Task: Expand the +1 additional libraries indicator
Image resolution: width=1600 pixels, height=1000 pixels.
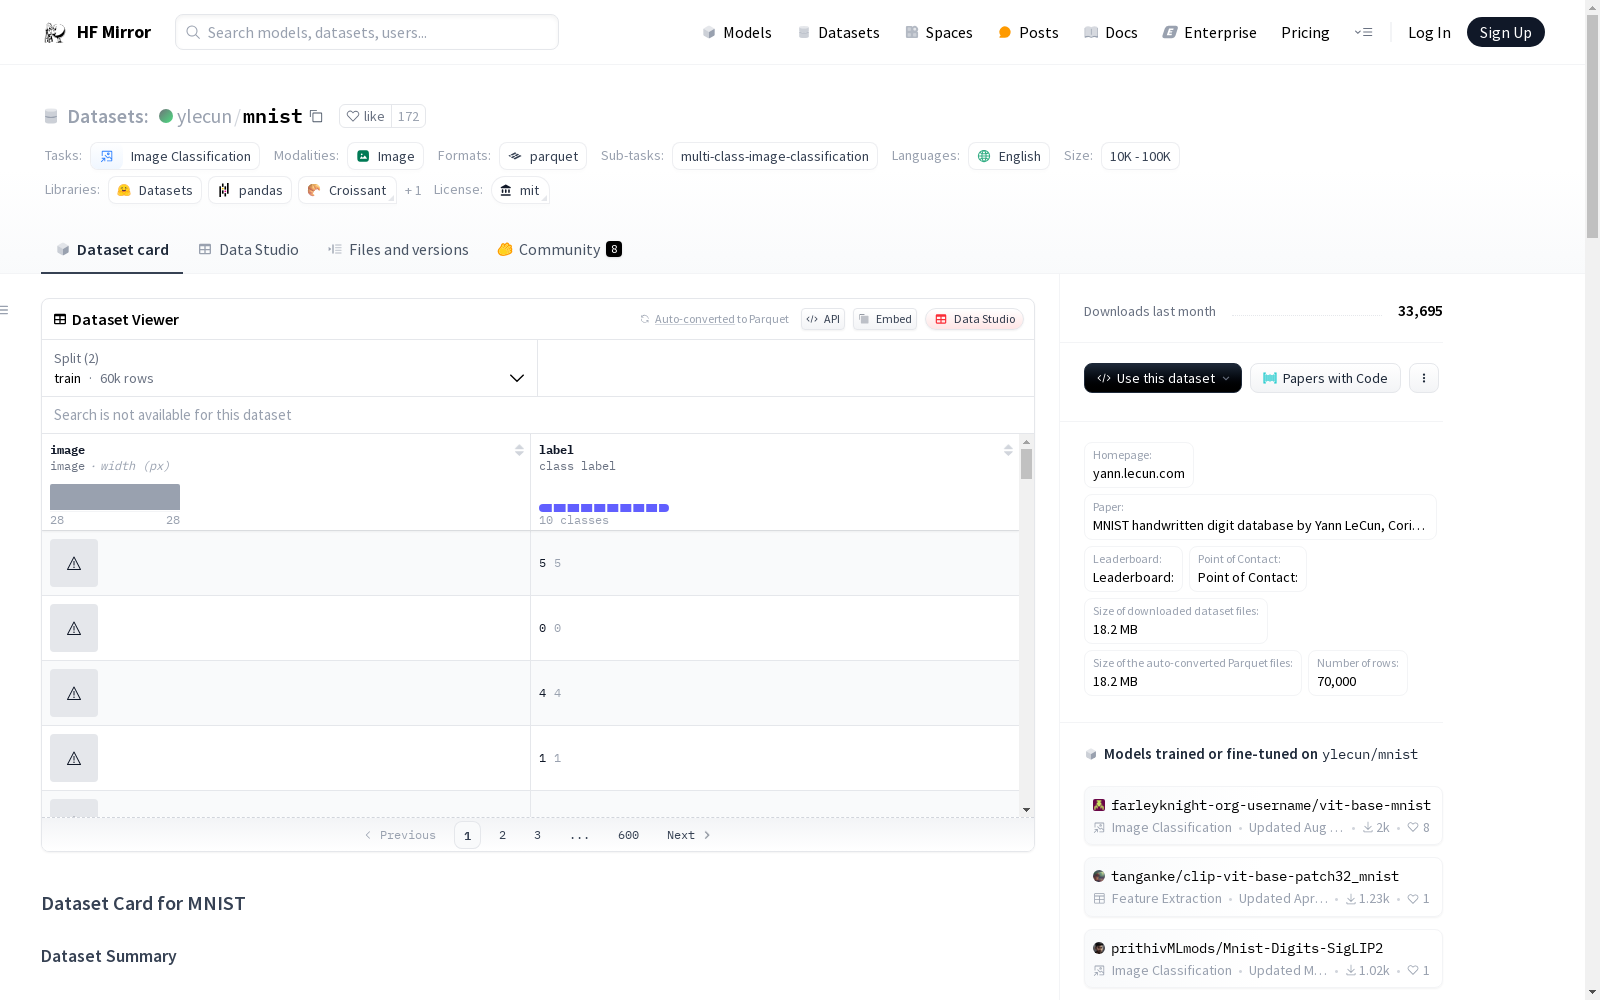Action: tap(412, 190)
